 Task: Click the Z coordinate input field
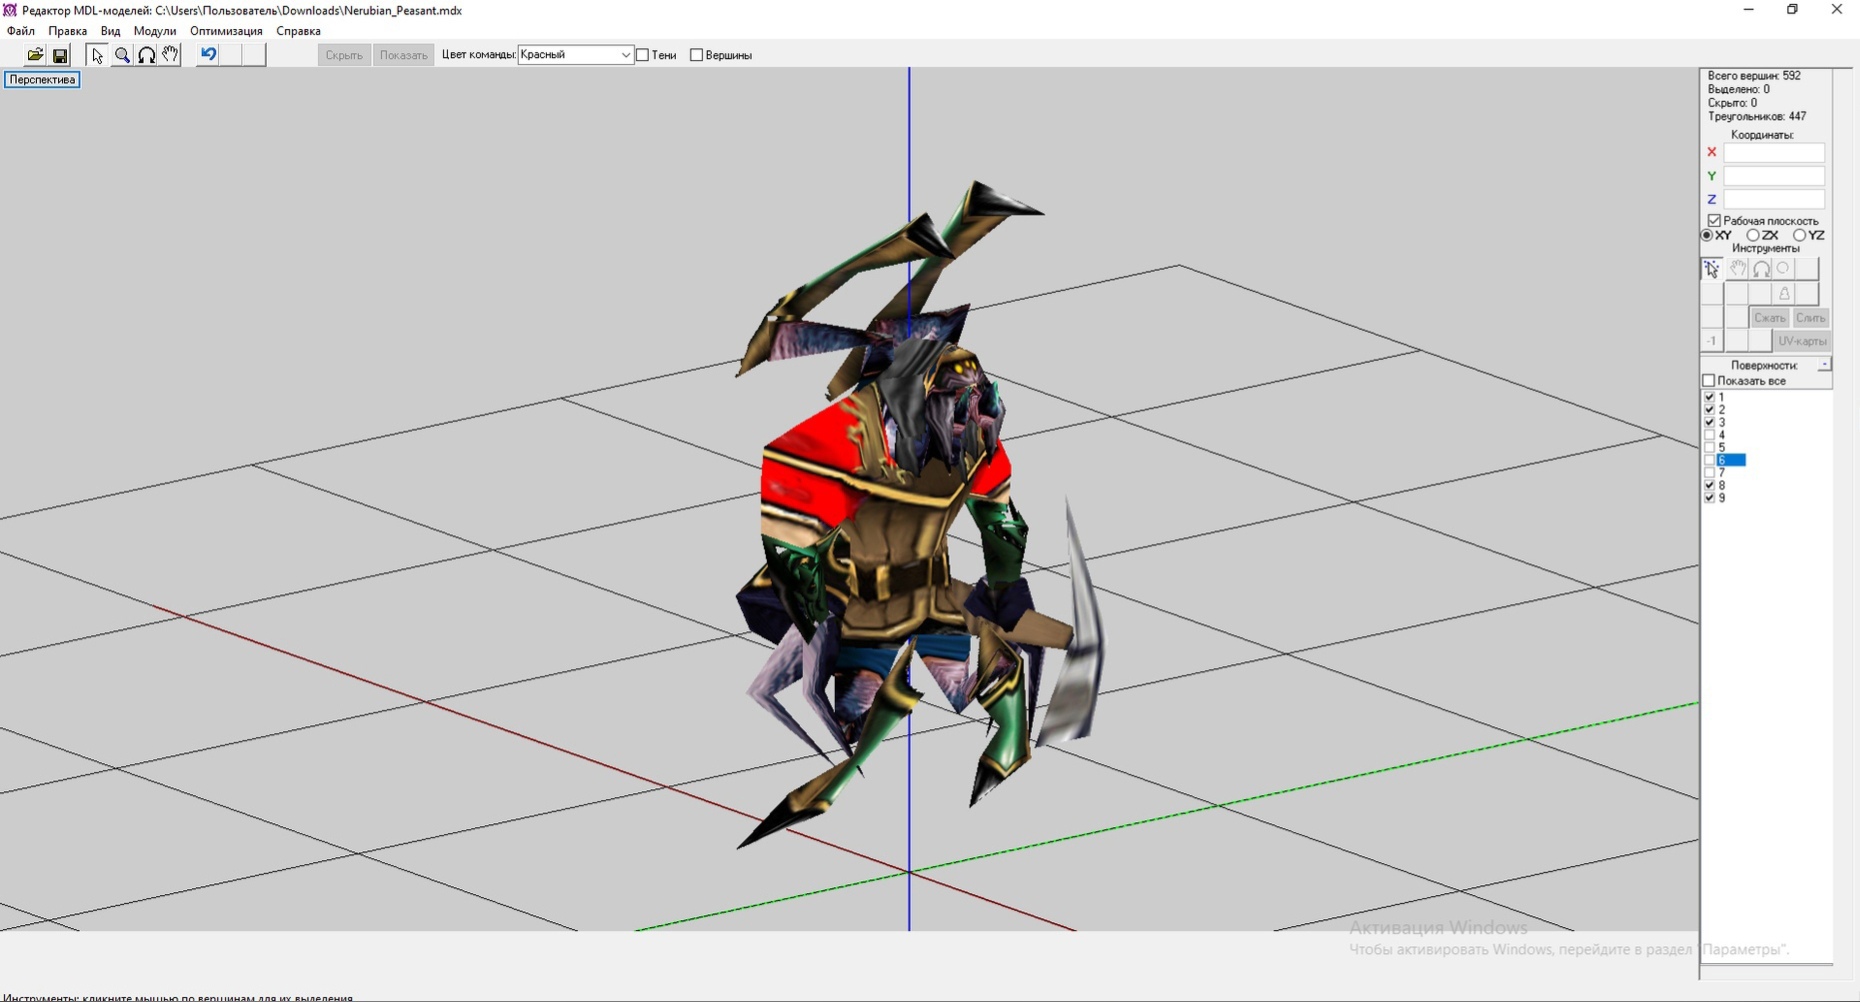point(1774,199)
